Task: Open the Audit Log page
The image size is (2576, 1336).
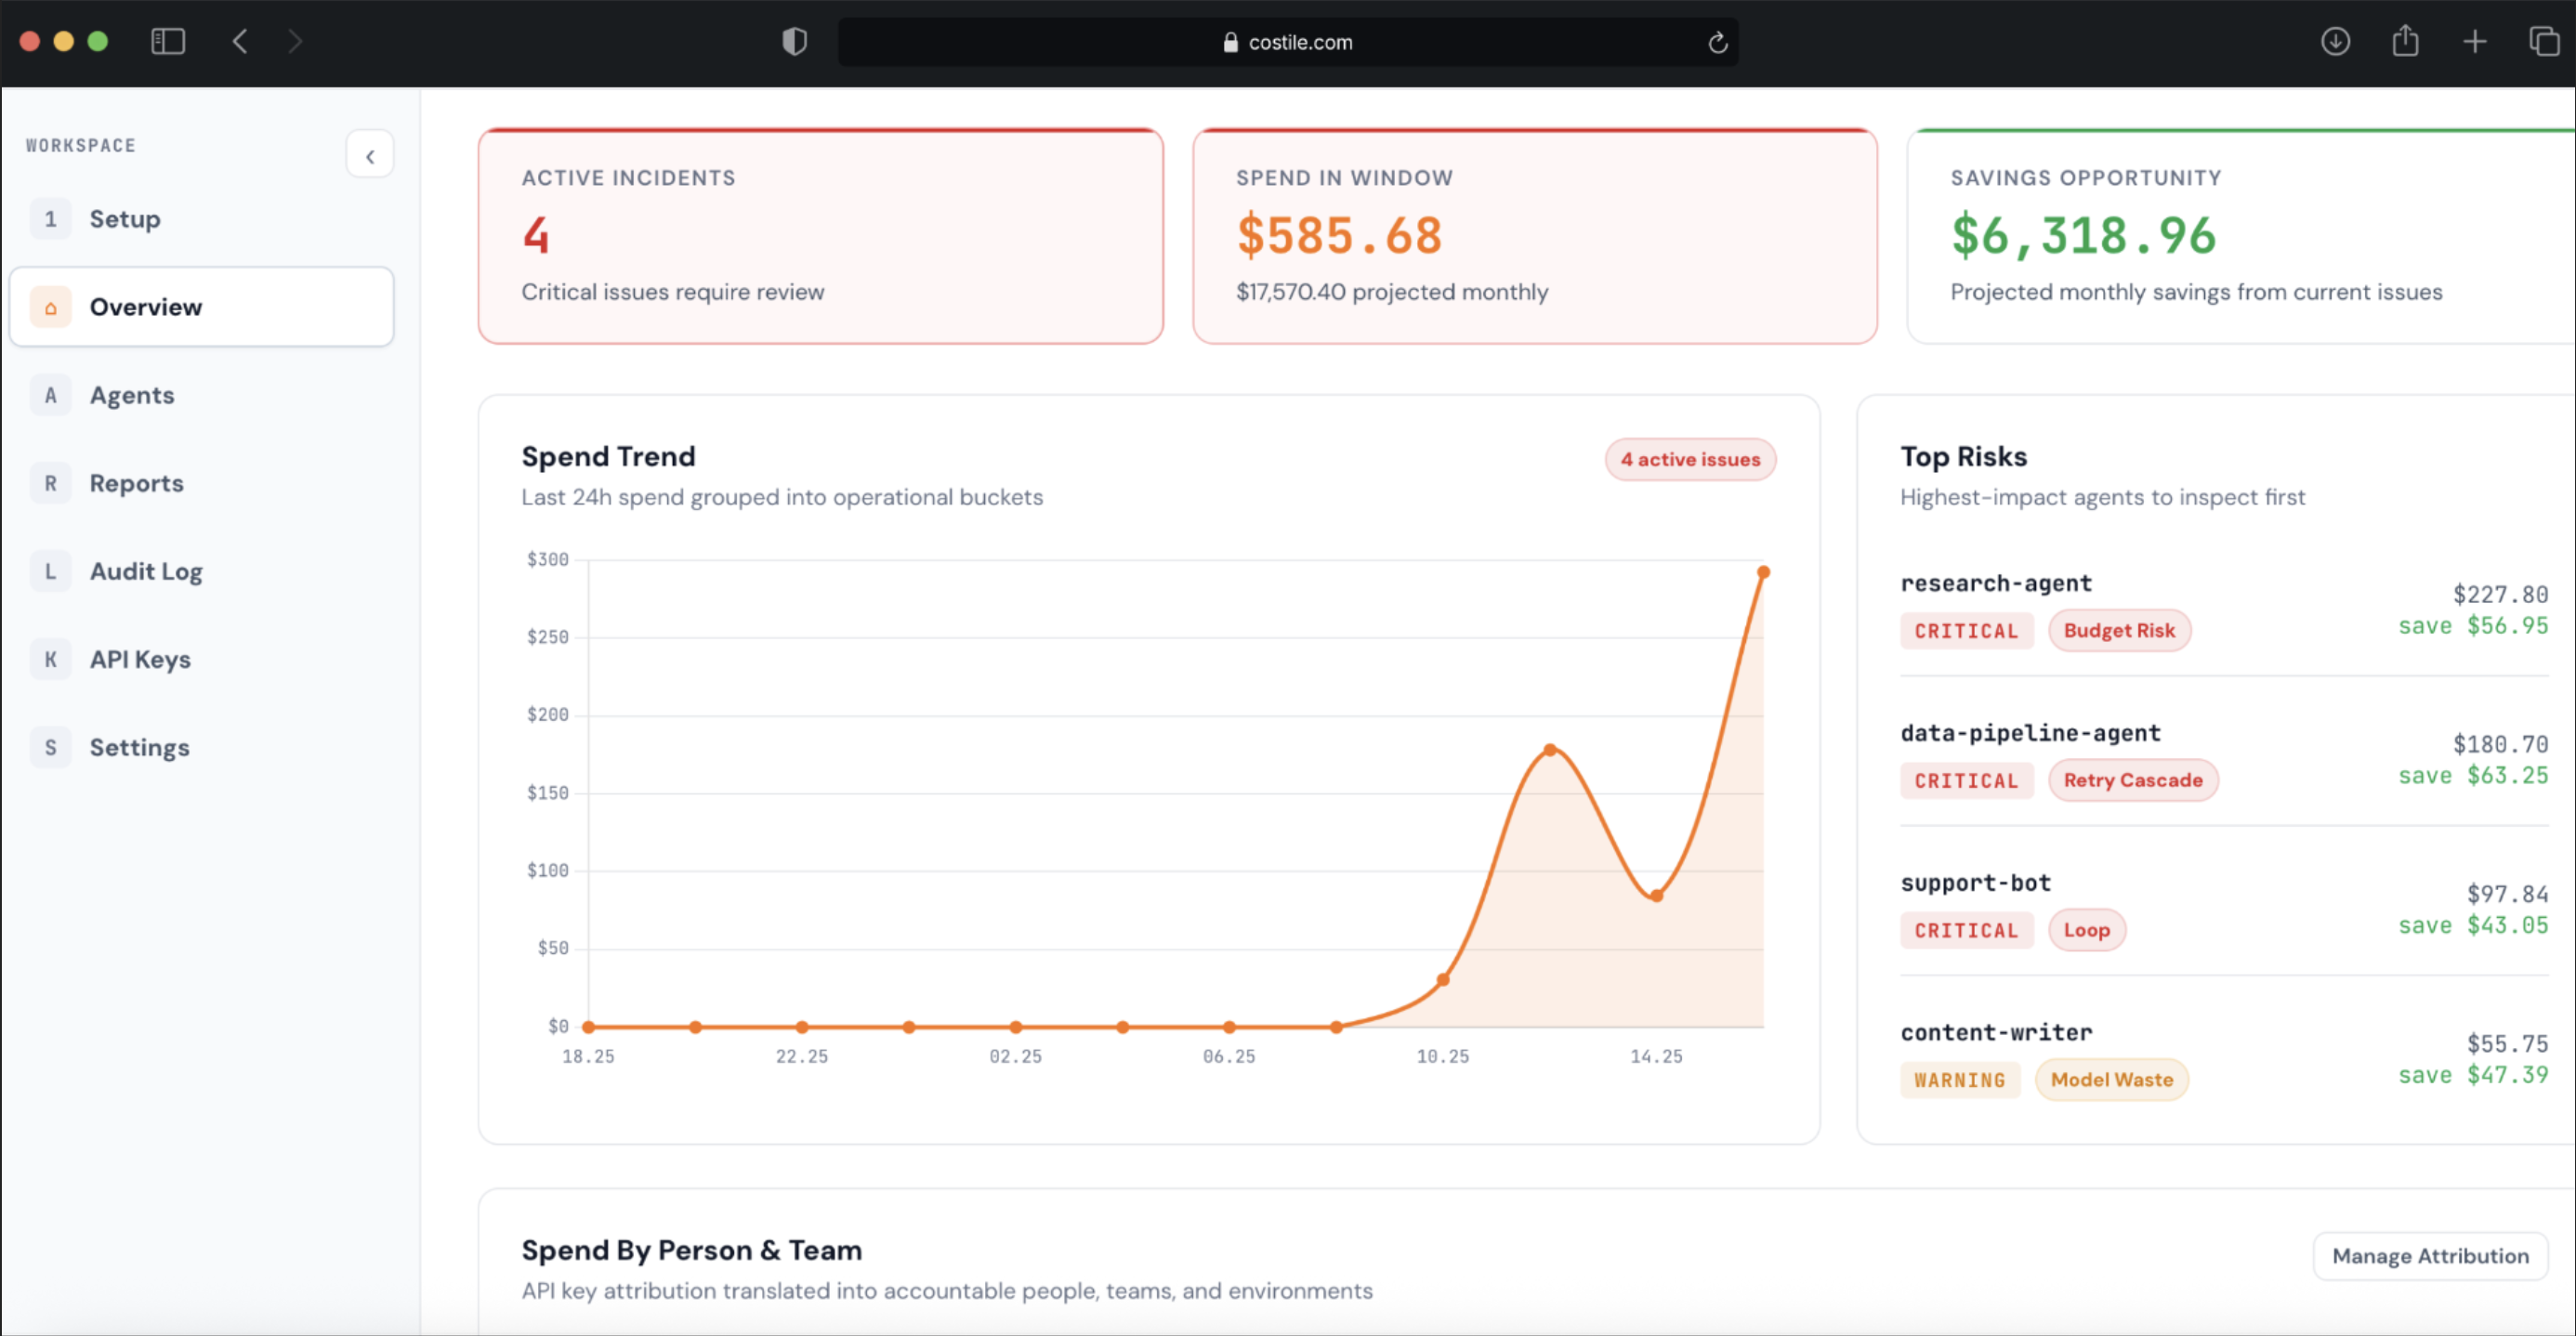Action: [202, 571]
